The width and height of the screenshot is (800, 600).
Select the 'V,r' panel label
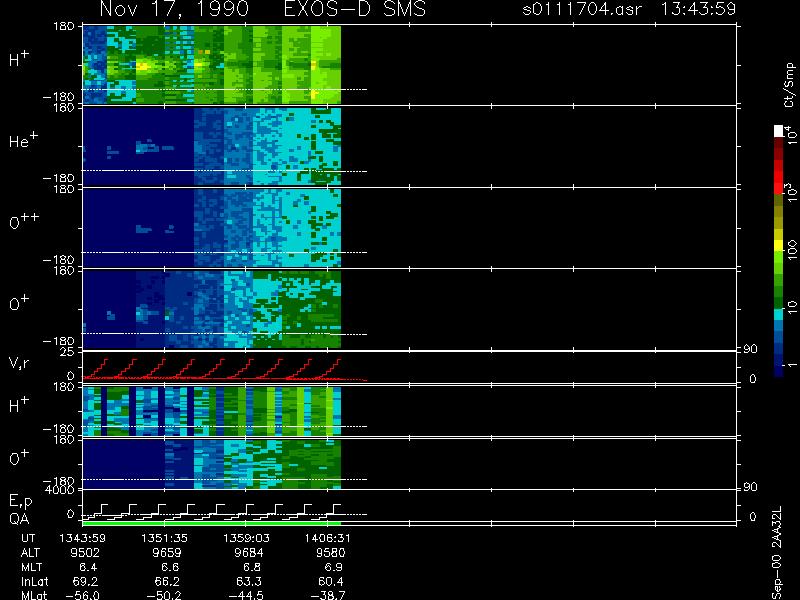coord(19,363)
